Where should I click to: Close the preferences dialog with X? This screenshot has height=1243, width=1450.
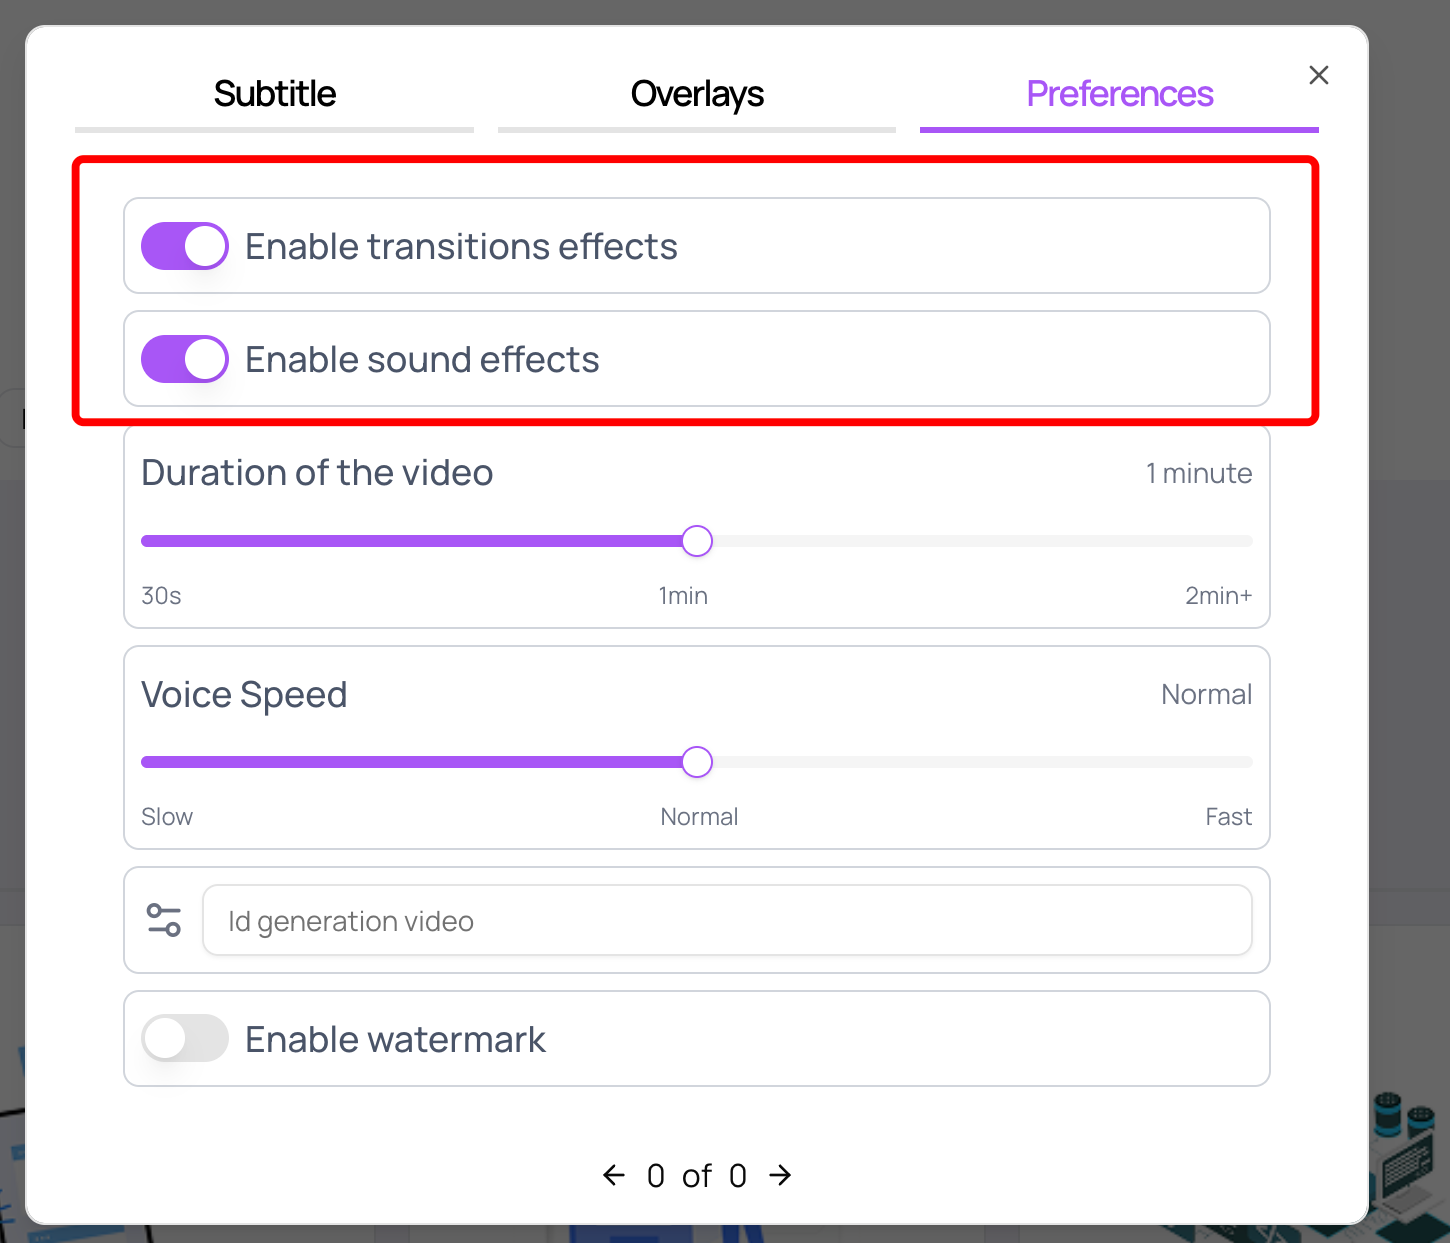click(1318, 75)
